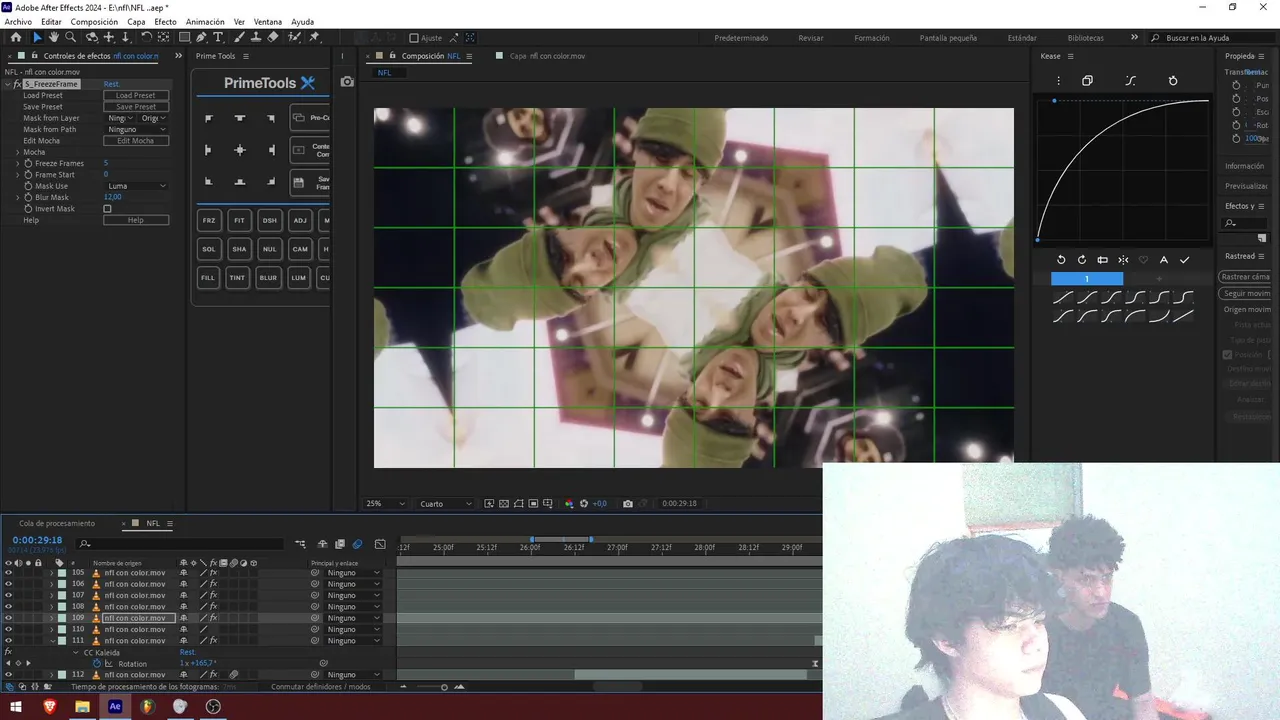Screen dimensions: 1280x720
Task: Take snapshot in composition viewer footer
Action: tap(627, 504)
